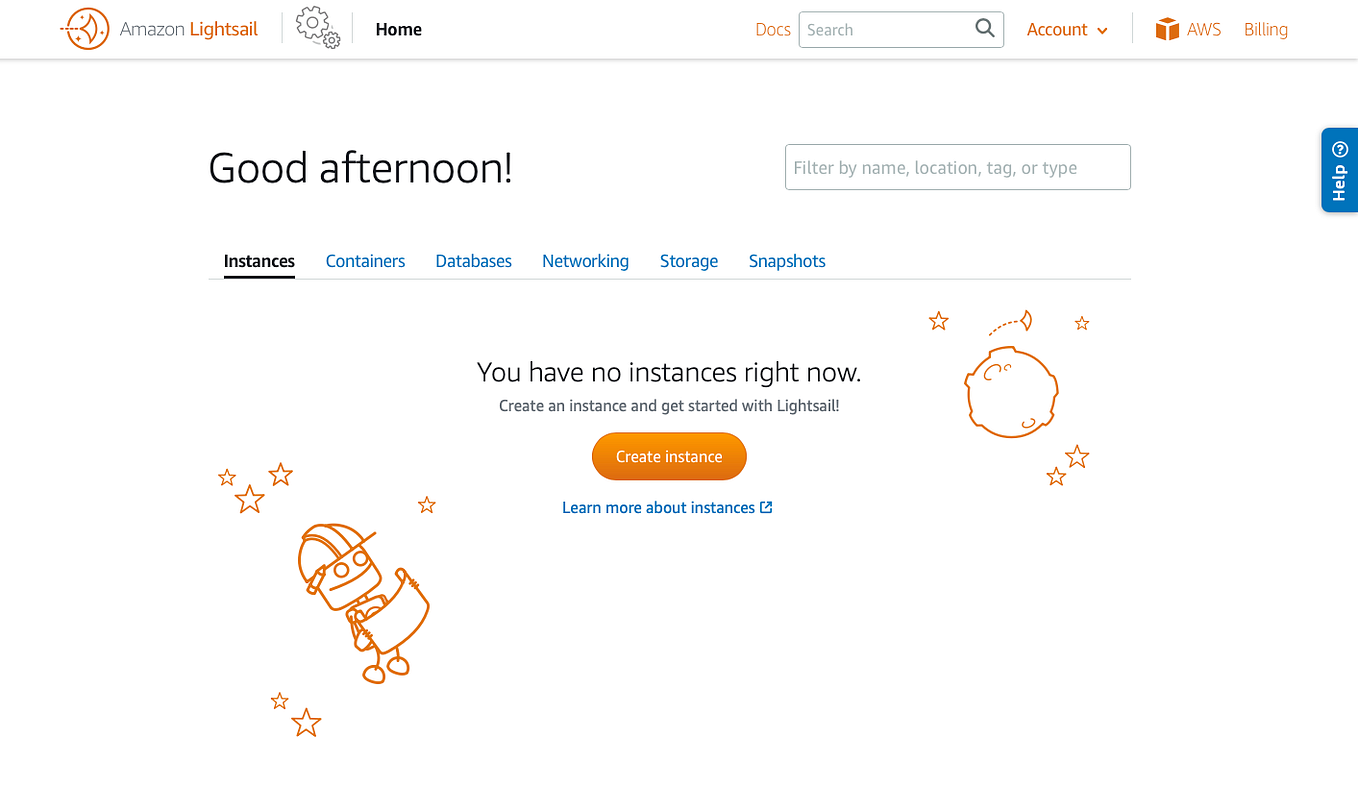
Task: Click the search magnifier icon
Action: (x=984, y=29)
